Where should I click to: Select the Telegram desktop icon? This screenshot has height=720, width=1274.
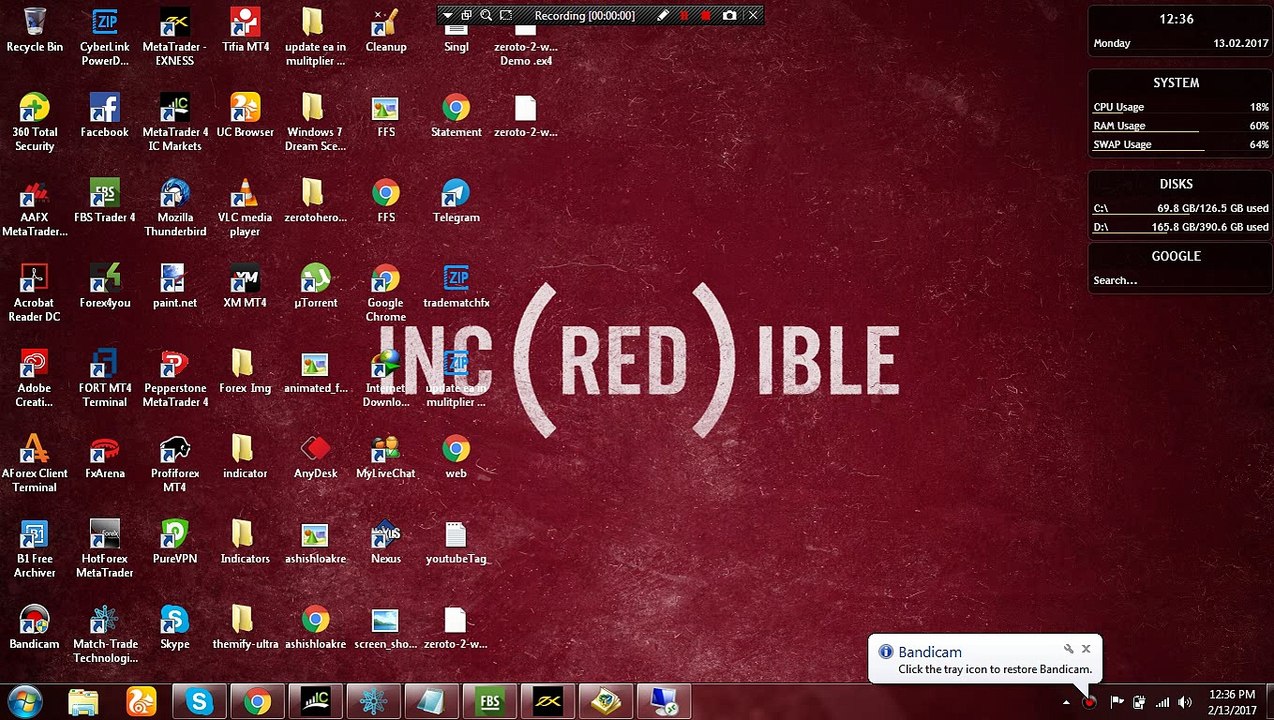(x=456, y=201)
